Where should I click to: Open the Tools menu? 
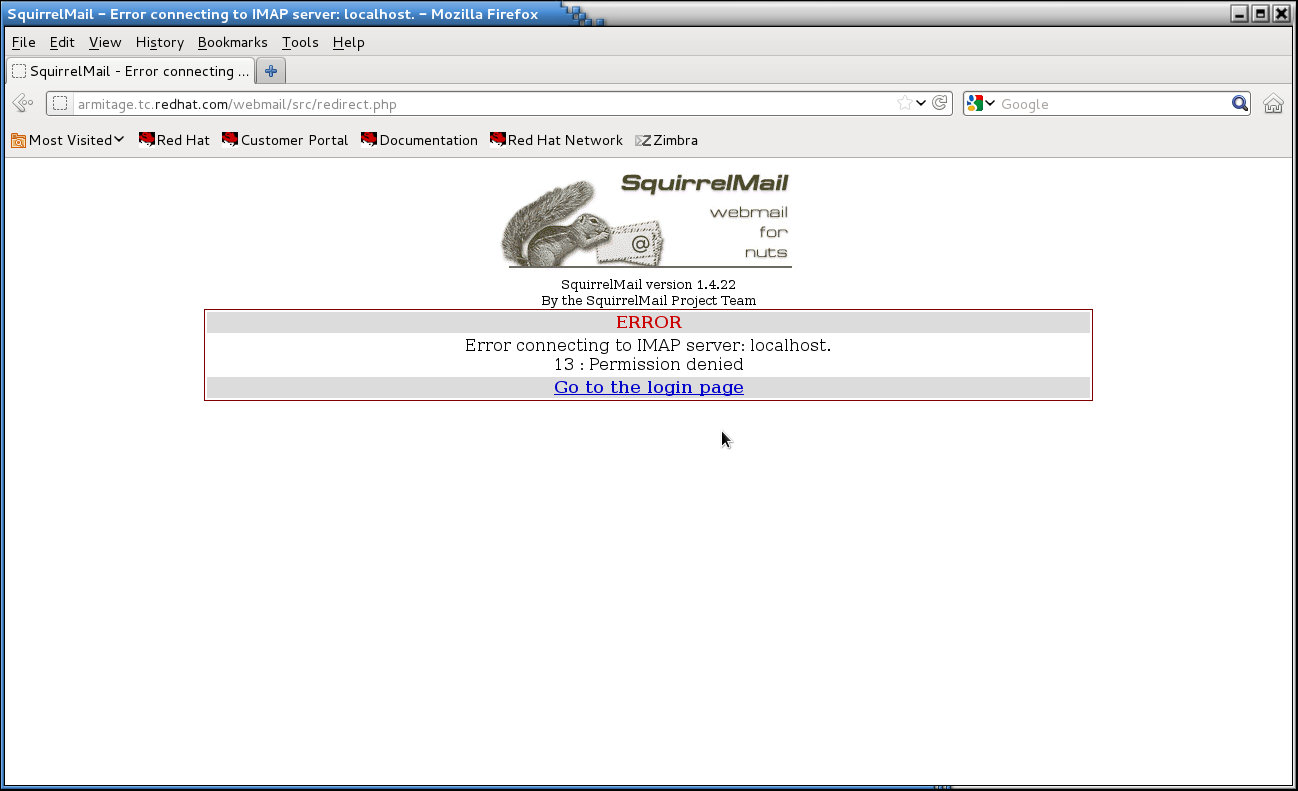tap(300, 42)
